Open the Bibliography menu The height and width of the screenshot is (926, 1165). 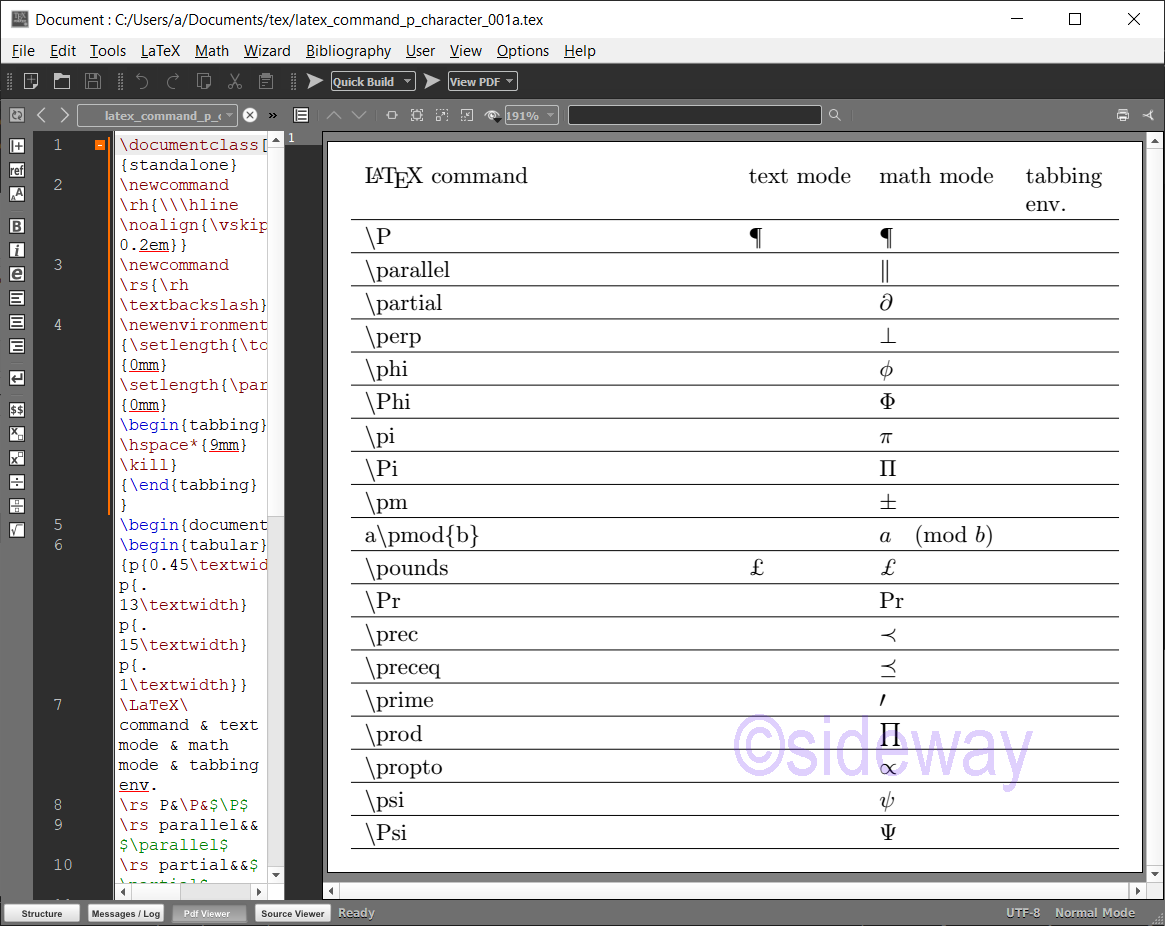click(348, 51)
